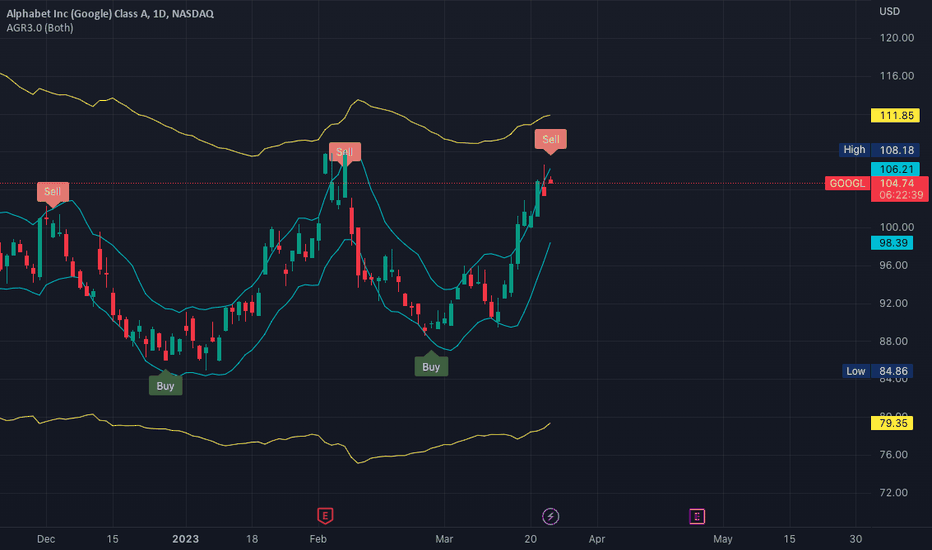Click the 116.00 price axis label
This screenshot has height=550, width=932.
click(x=896, y=76)
